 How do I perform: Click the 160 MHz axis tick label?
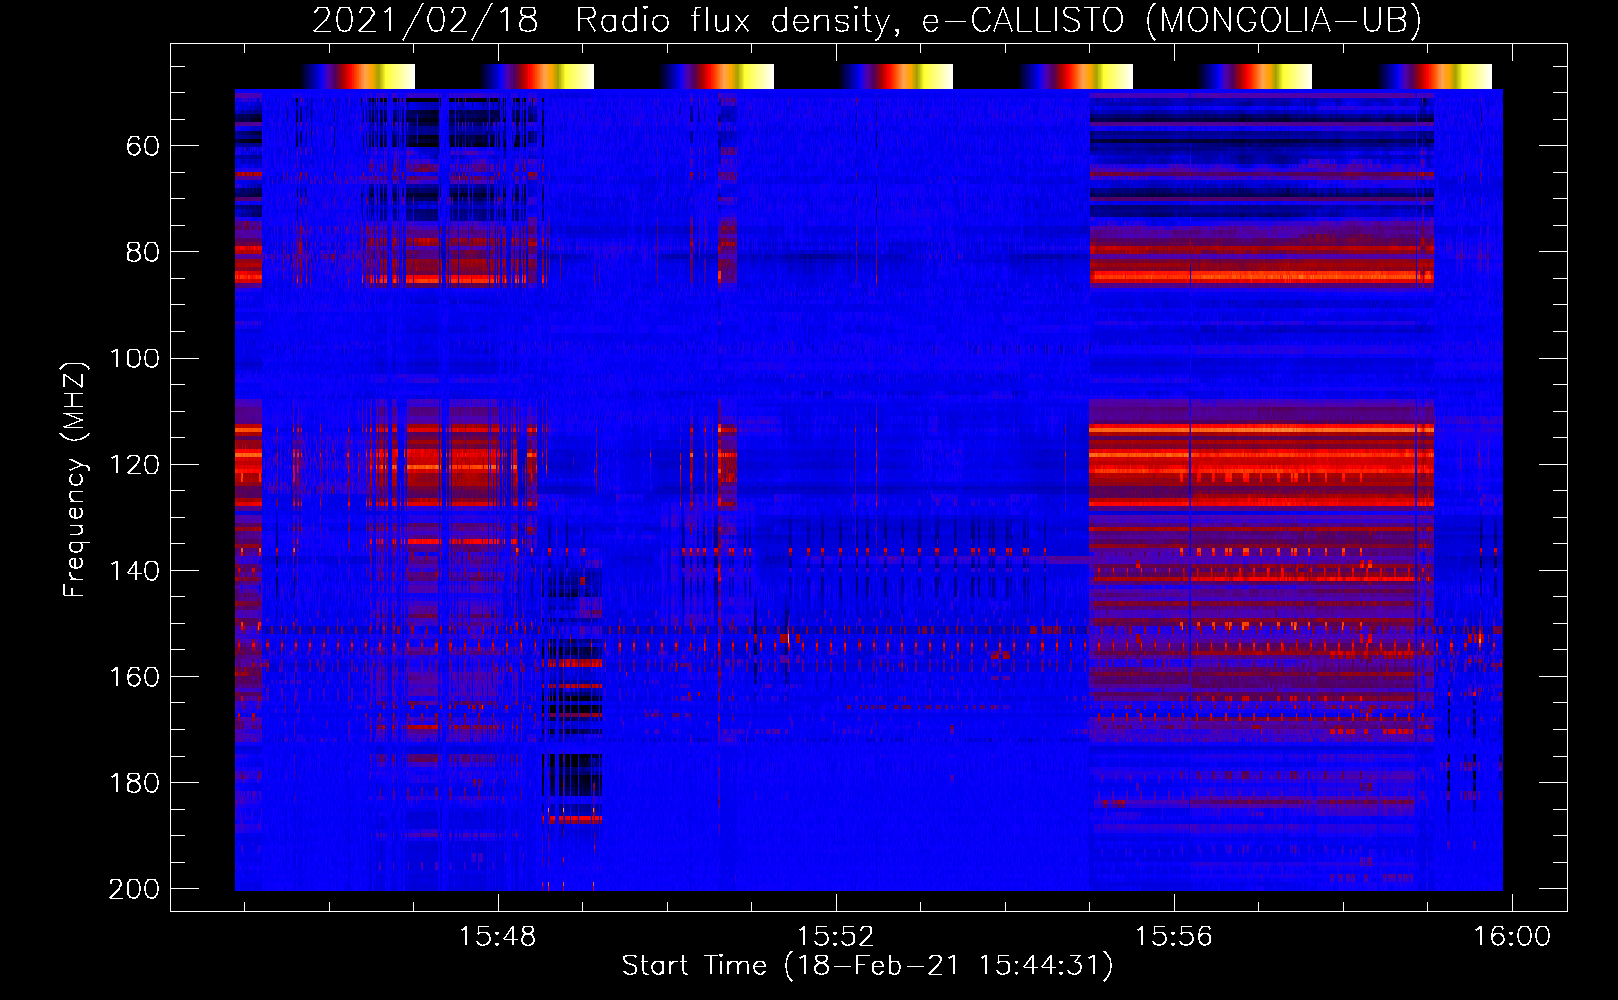(135, 677)
